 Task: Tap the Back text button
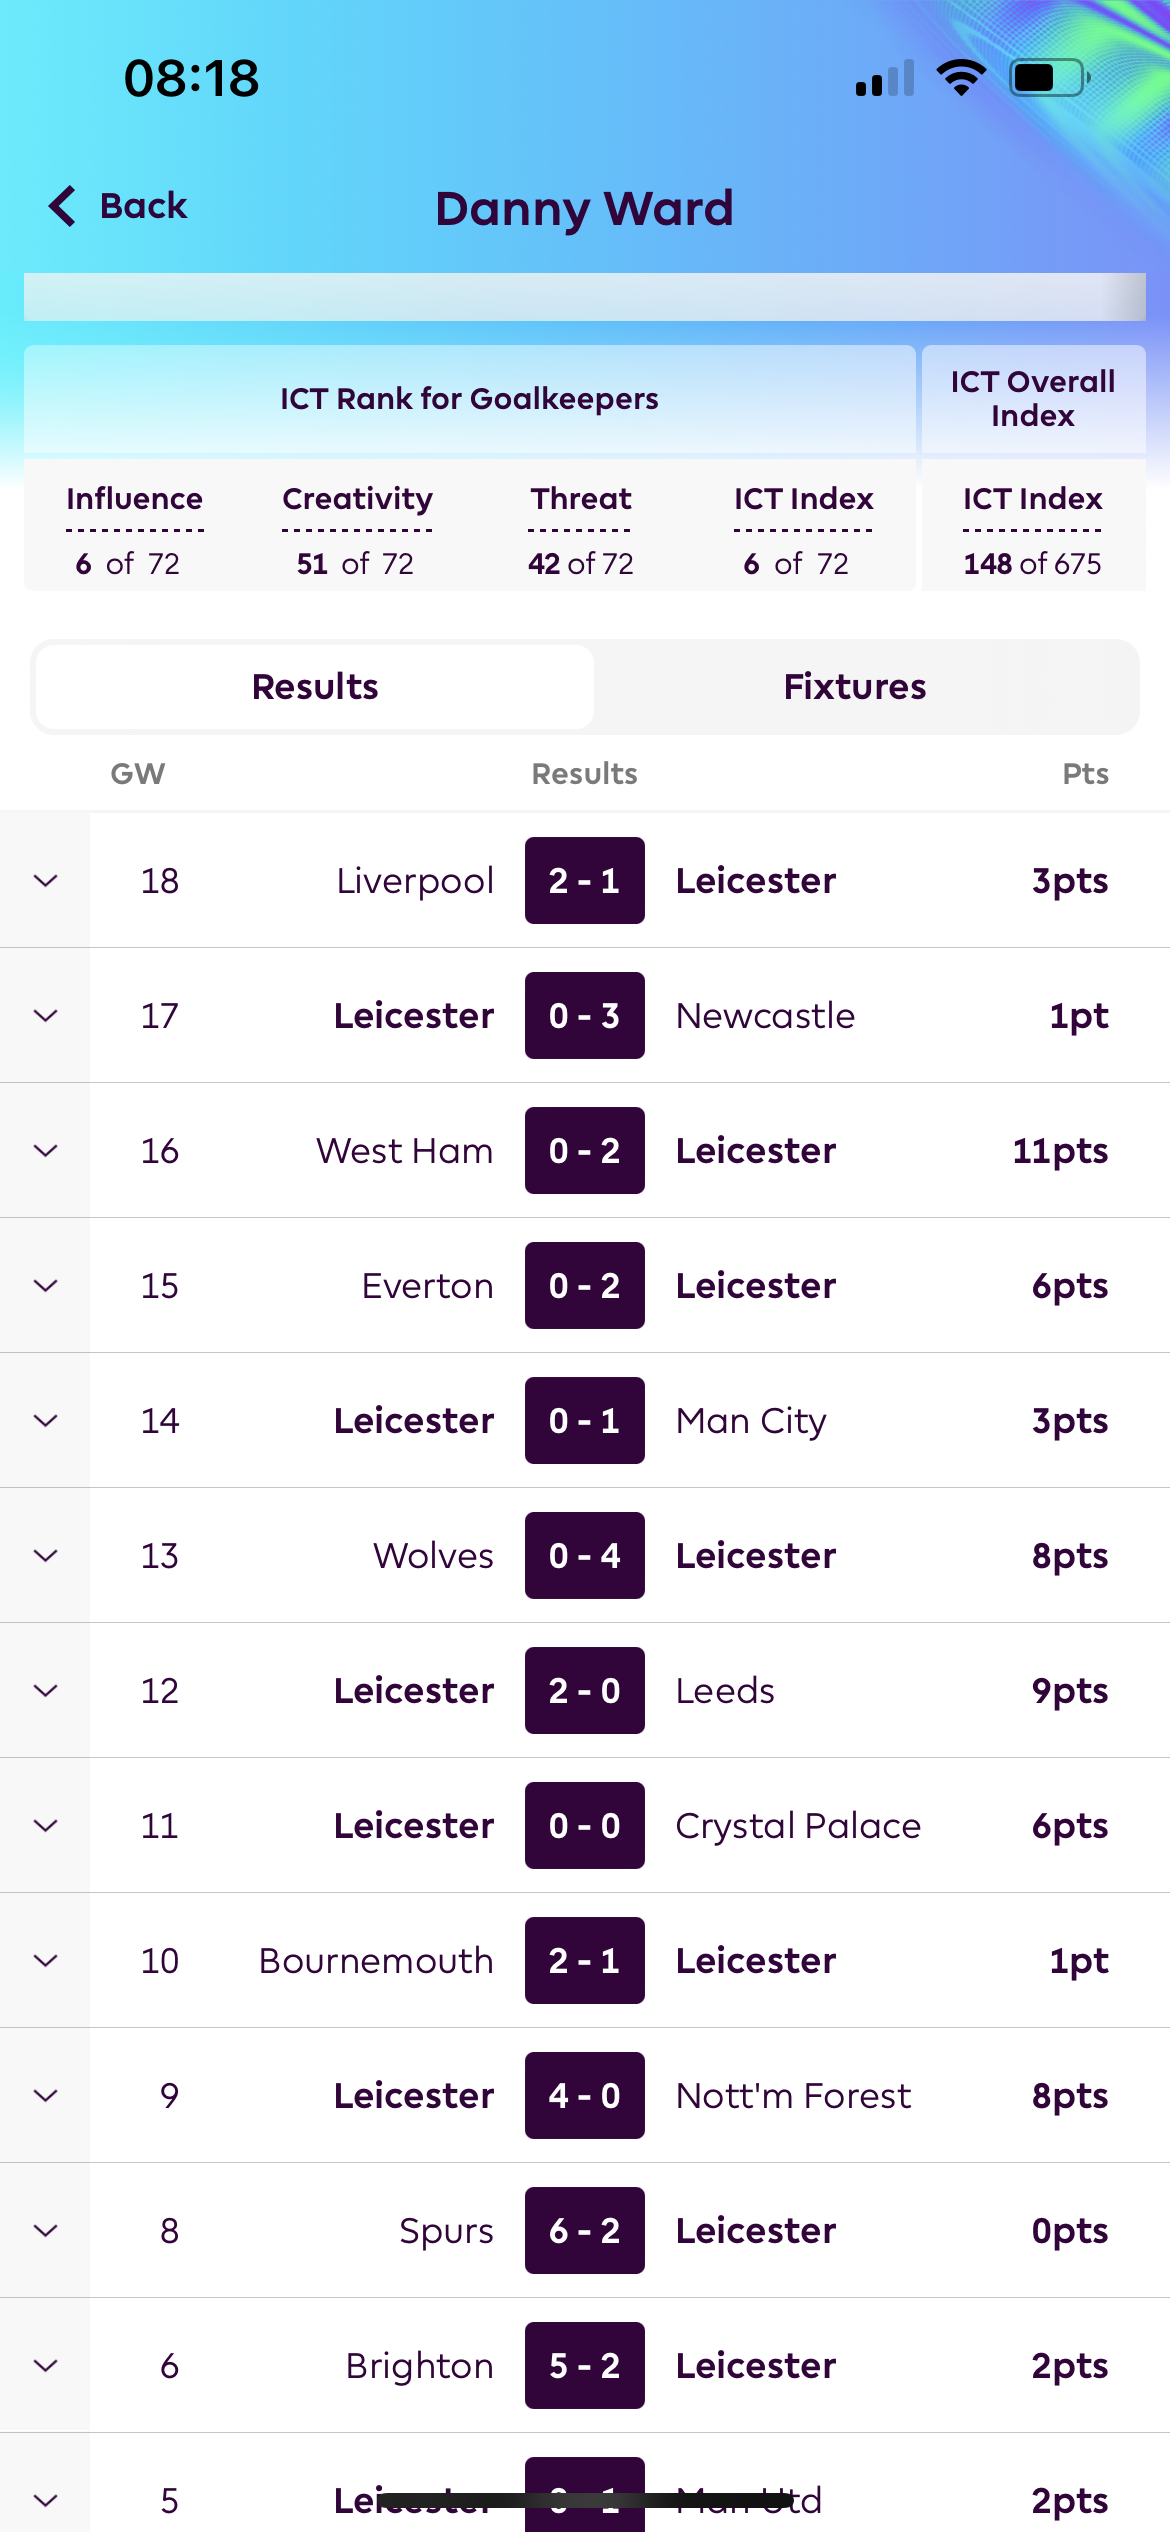143,206
